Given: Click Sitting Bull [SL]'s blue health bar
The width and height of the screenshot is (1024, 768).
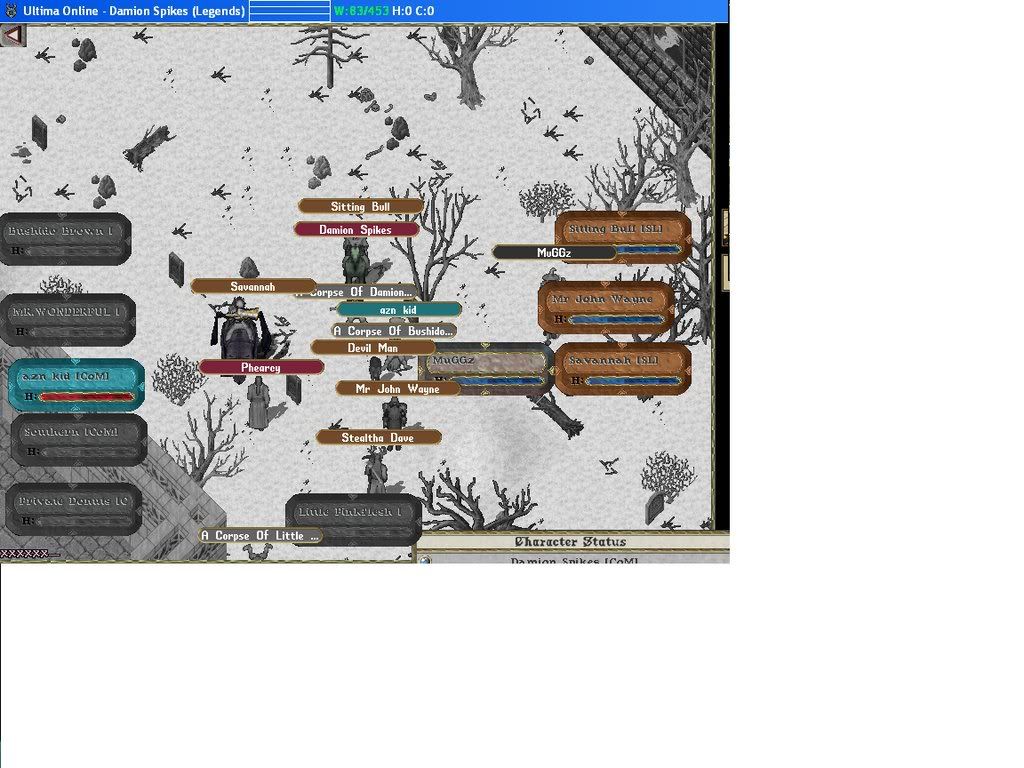Looking at the screenshot, I should tap(648, 250).
